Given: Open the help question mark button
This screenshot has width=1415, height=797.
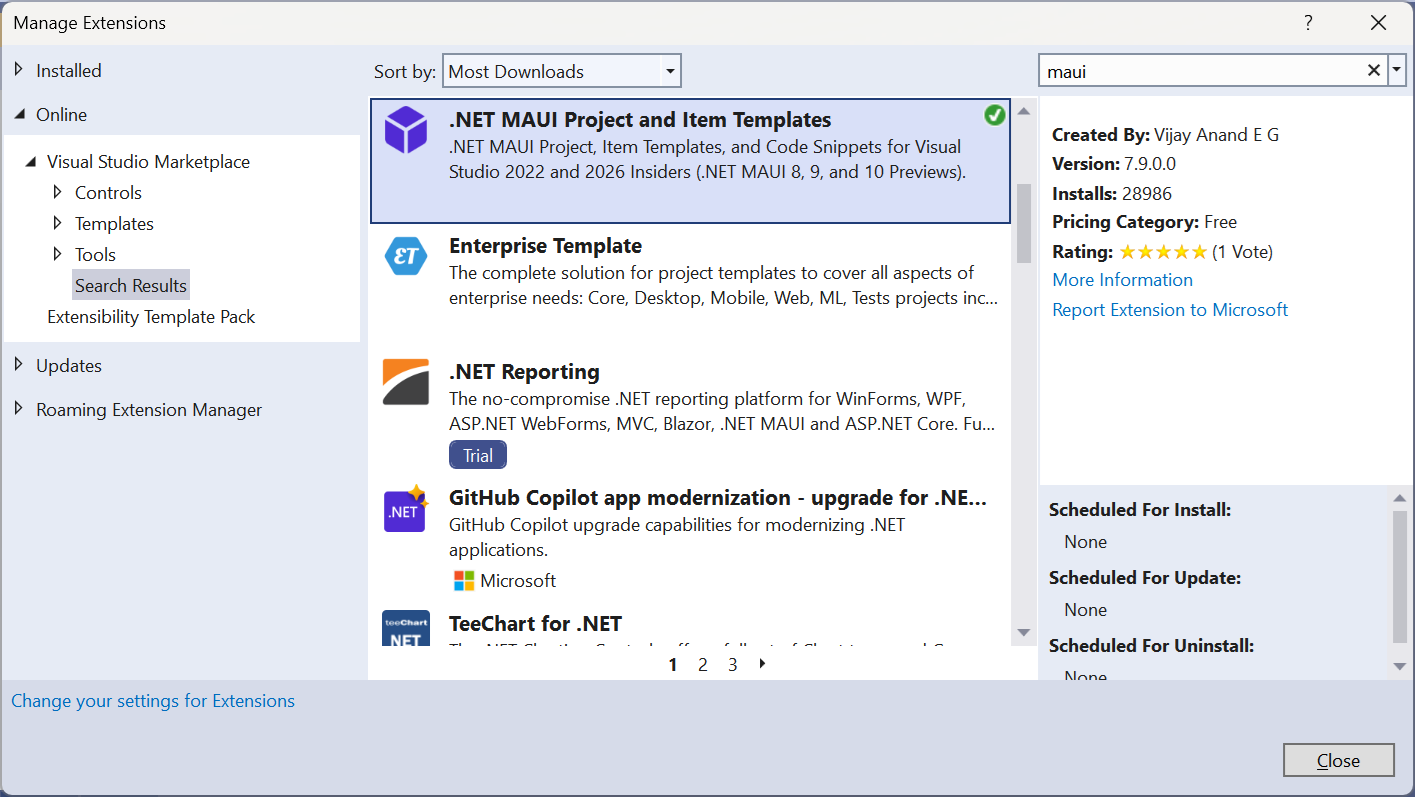Looking at the screenshot, I should click(x=1308, y=23).
